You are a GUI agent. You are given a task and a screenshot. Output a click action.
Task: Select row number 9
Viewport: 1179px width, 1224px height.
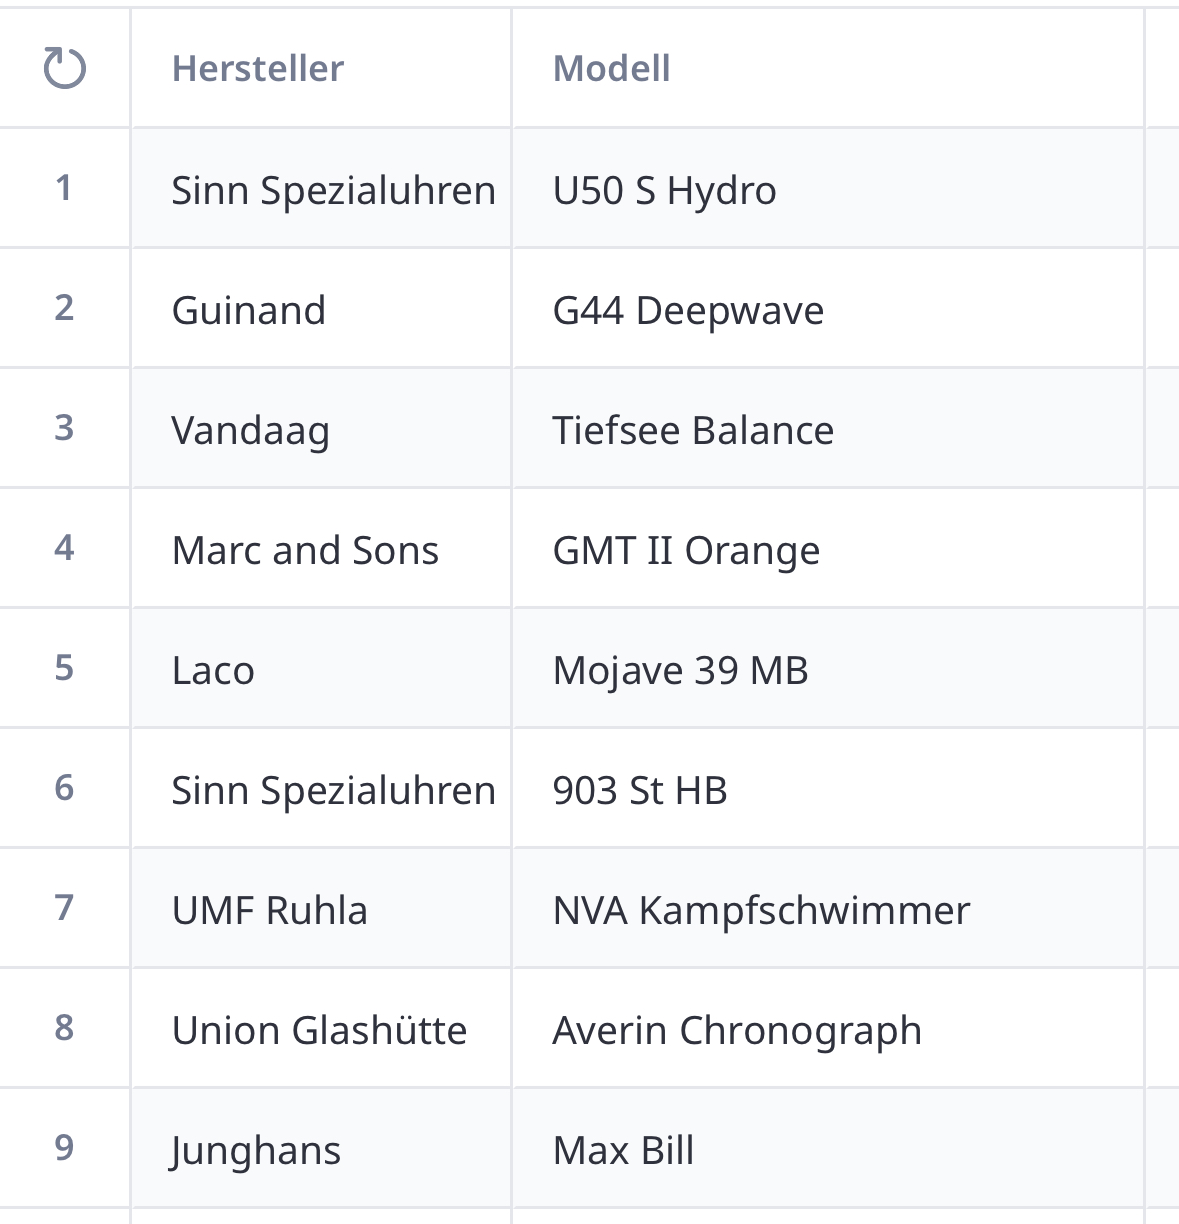64,1148
